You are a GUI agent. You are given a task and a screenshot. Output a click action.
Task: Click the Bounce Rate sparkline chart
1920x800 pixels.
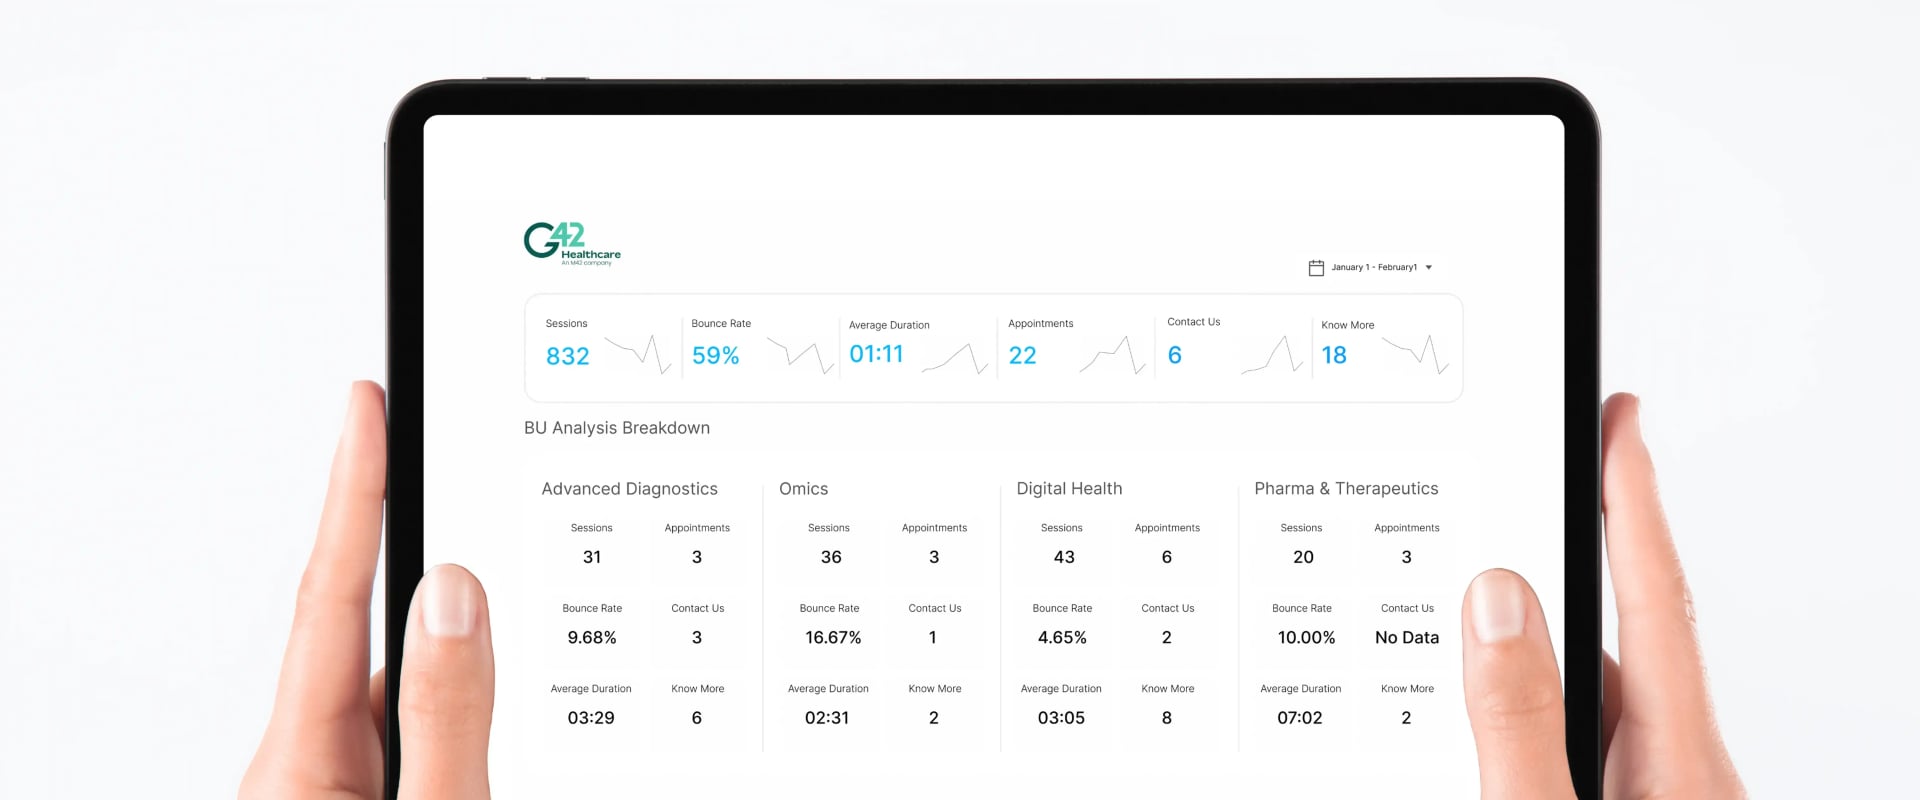click(x=800, y=355)
